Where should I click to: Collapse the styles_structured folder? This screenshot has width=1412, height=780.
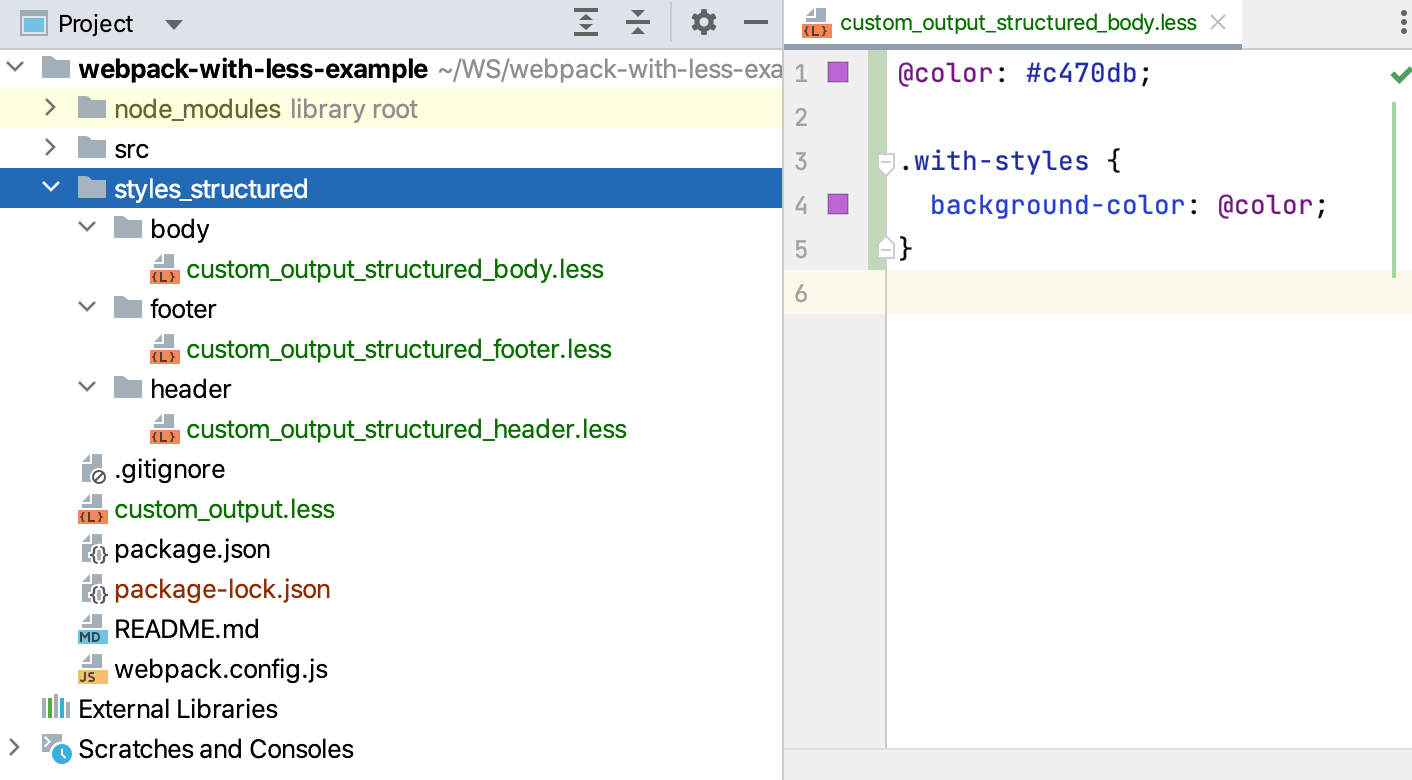(x=50, y=188)
